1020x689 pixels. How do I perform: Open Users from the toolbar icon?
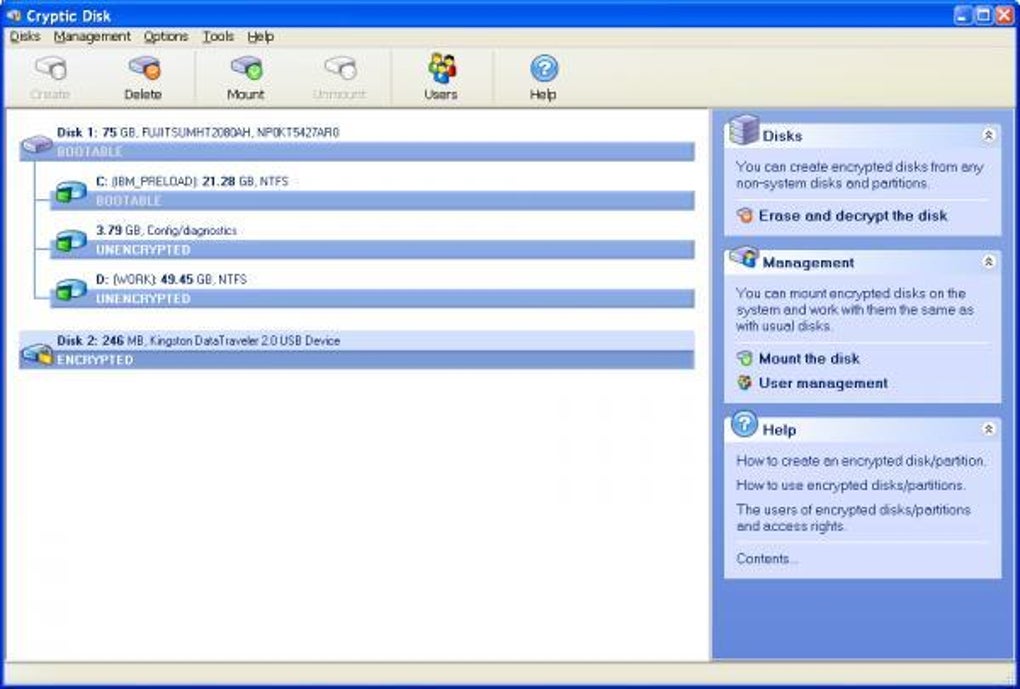click(442, 68)
